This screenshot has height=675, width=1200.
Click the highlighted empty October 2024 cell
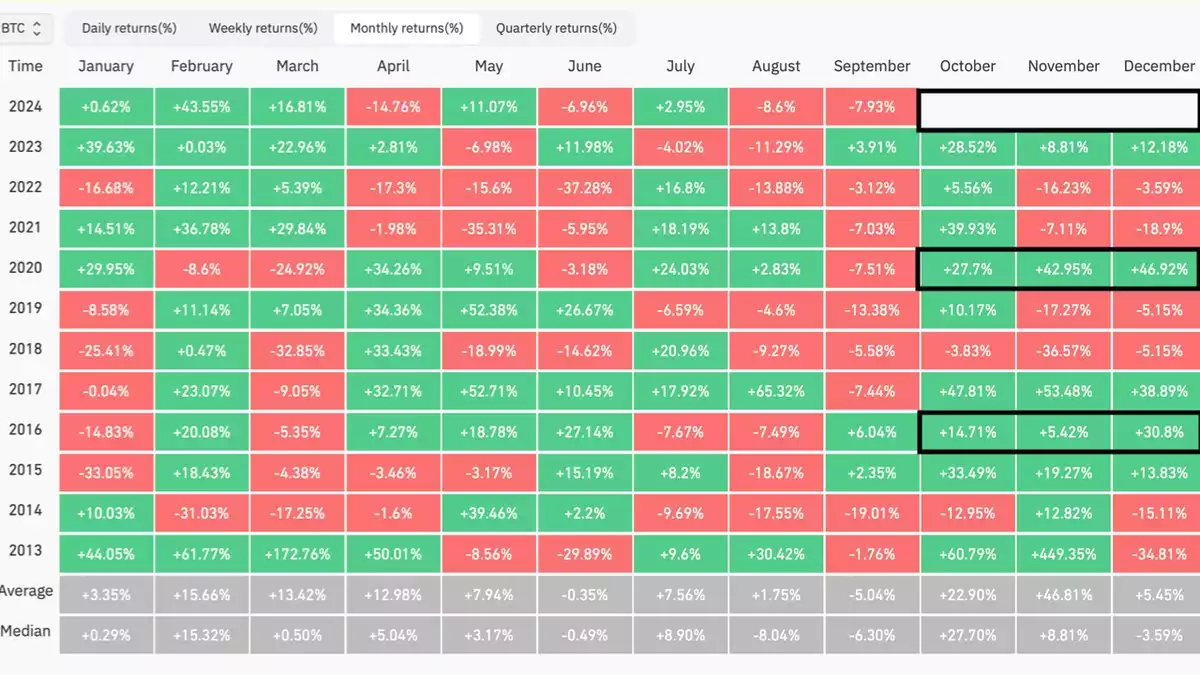[967, 108]
